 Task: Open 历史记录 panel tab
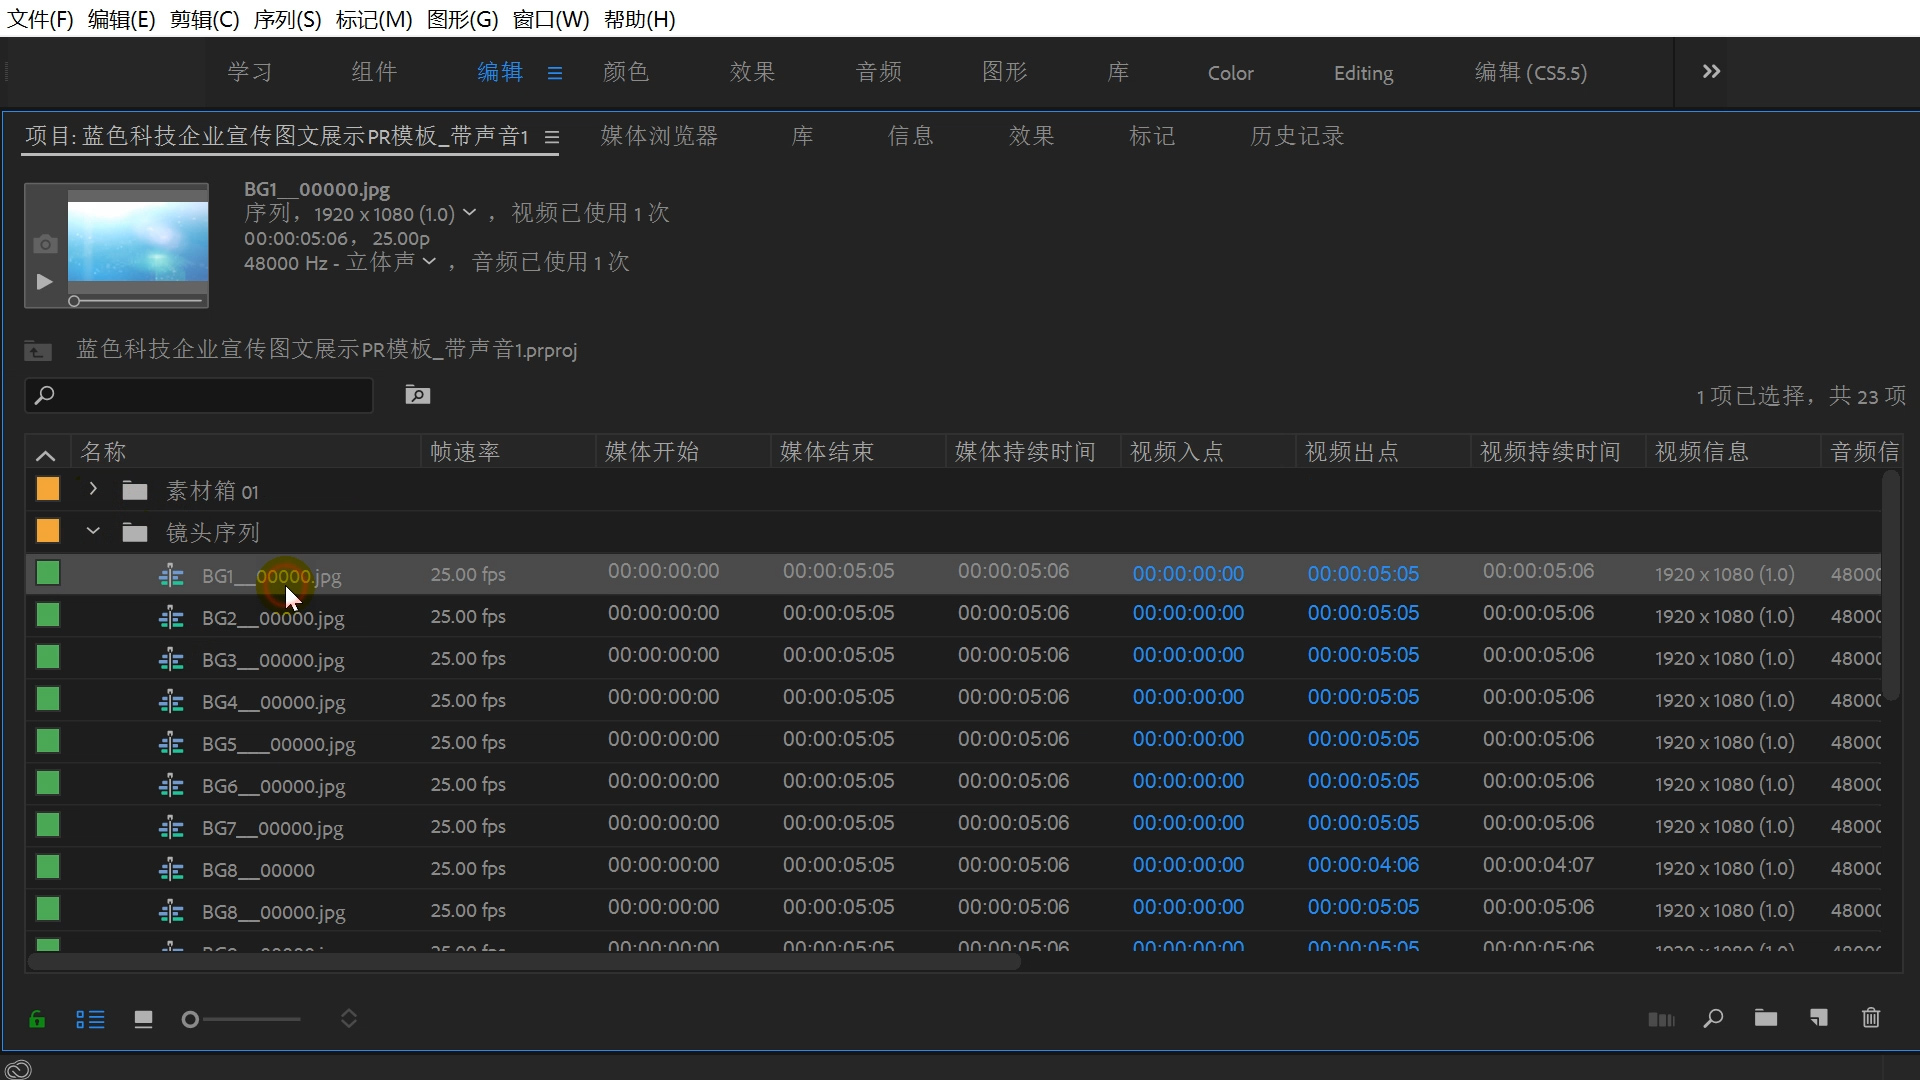point(1297,136)
